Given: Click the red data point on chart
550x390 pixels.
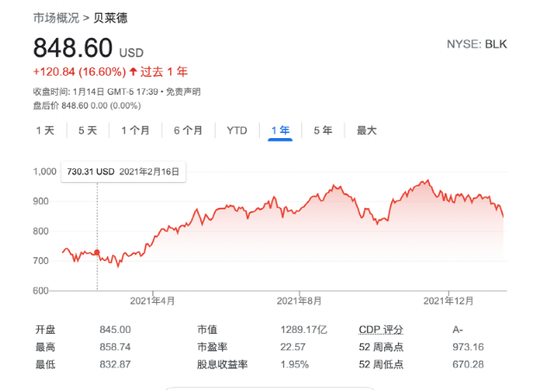Looking at the screenshot, I should (x=97, y=252).
